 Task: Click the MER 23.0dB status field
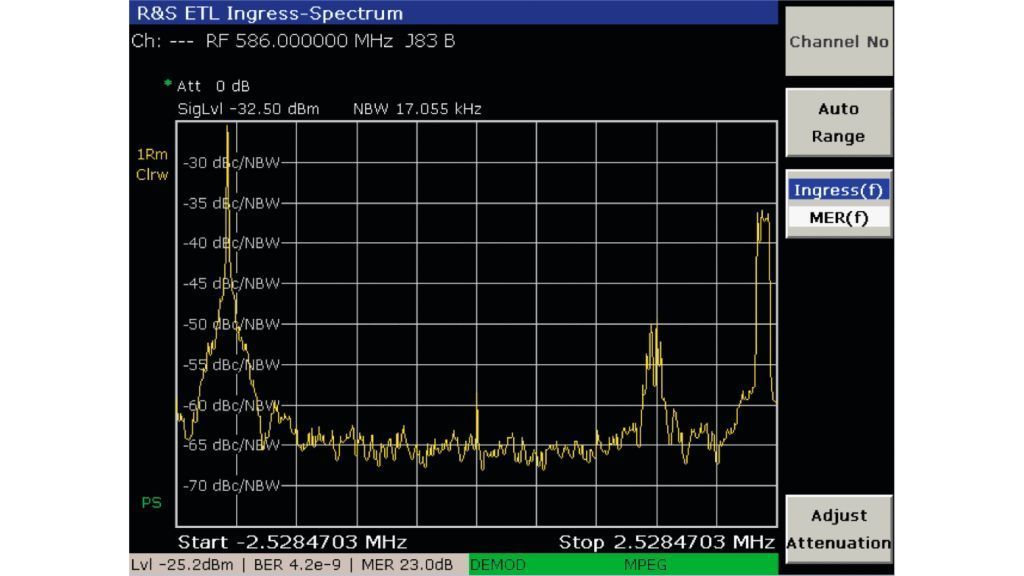[x=413, y=565]
